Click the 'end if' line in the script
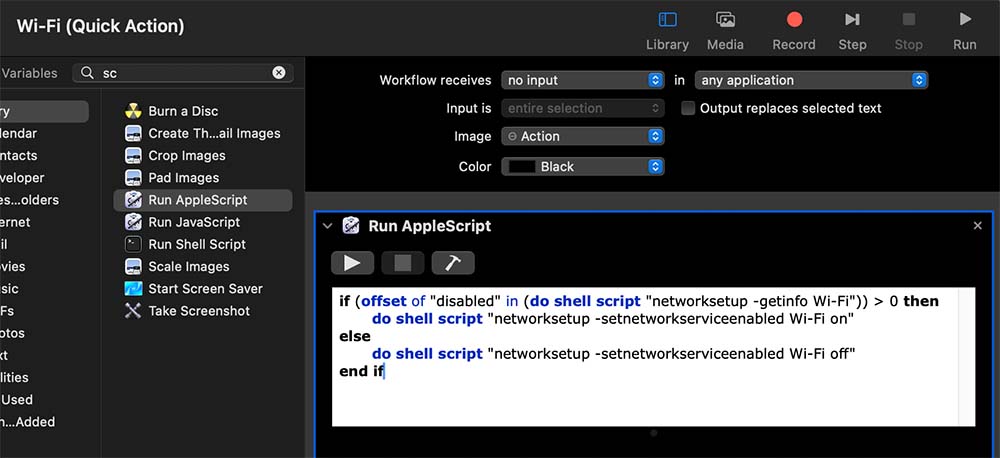Screen dimensions: 1000x458 pos(362,371)
